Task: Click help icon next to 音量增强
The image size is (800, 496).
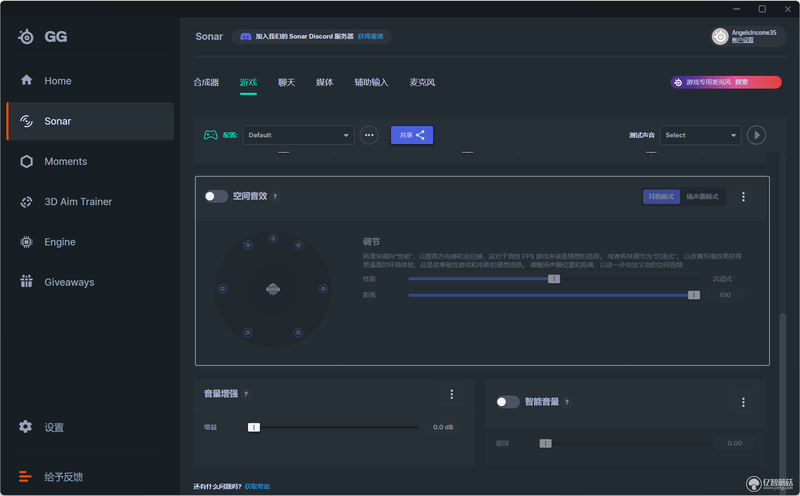Action: point(246,394)
